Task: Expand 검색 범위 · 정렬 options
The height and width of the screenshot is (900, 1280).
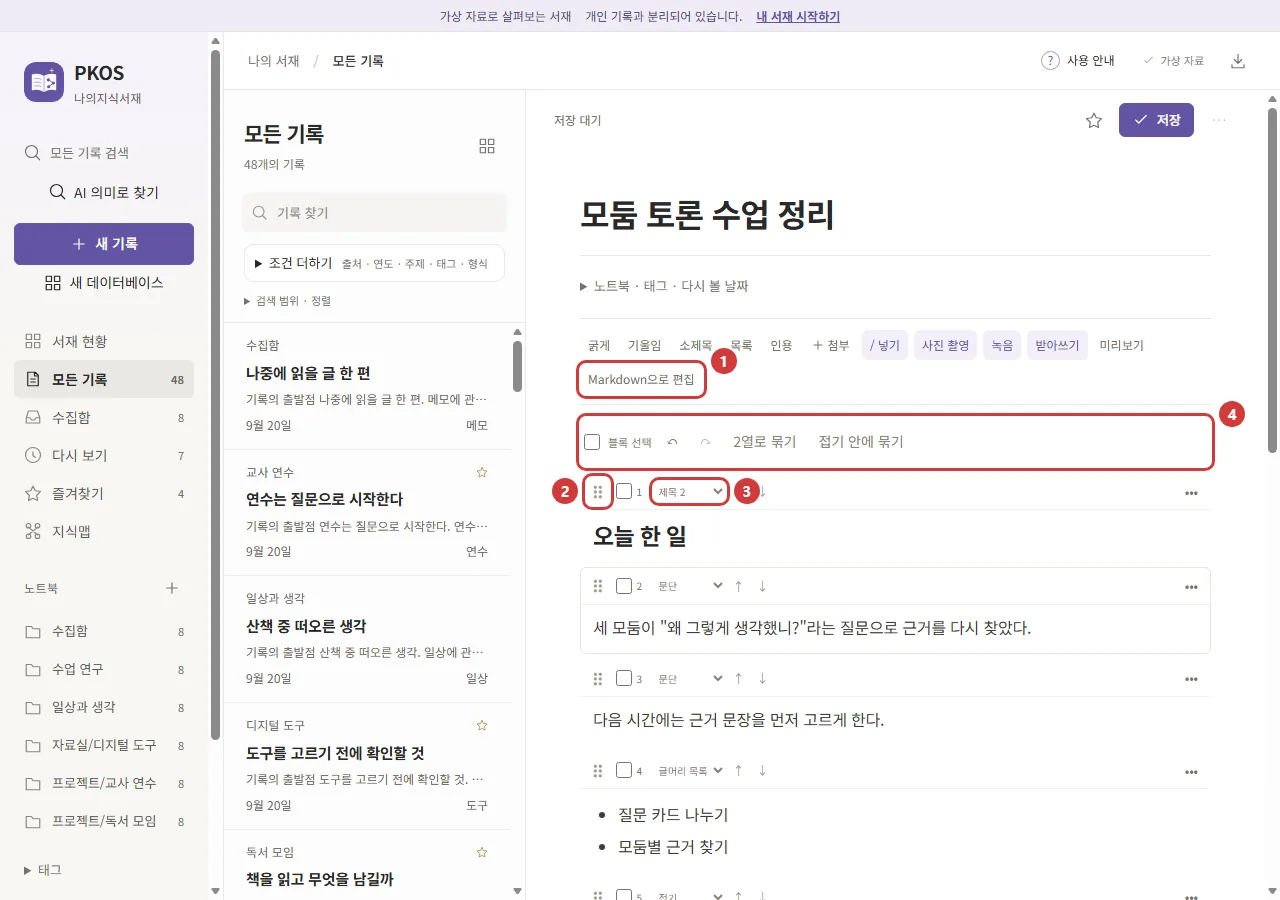Action: pos(288,301)
